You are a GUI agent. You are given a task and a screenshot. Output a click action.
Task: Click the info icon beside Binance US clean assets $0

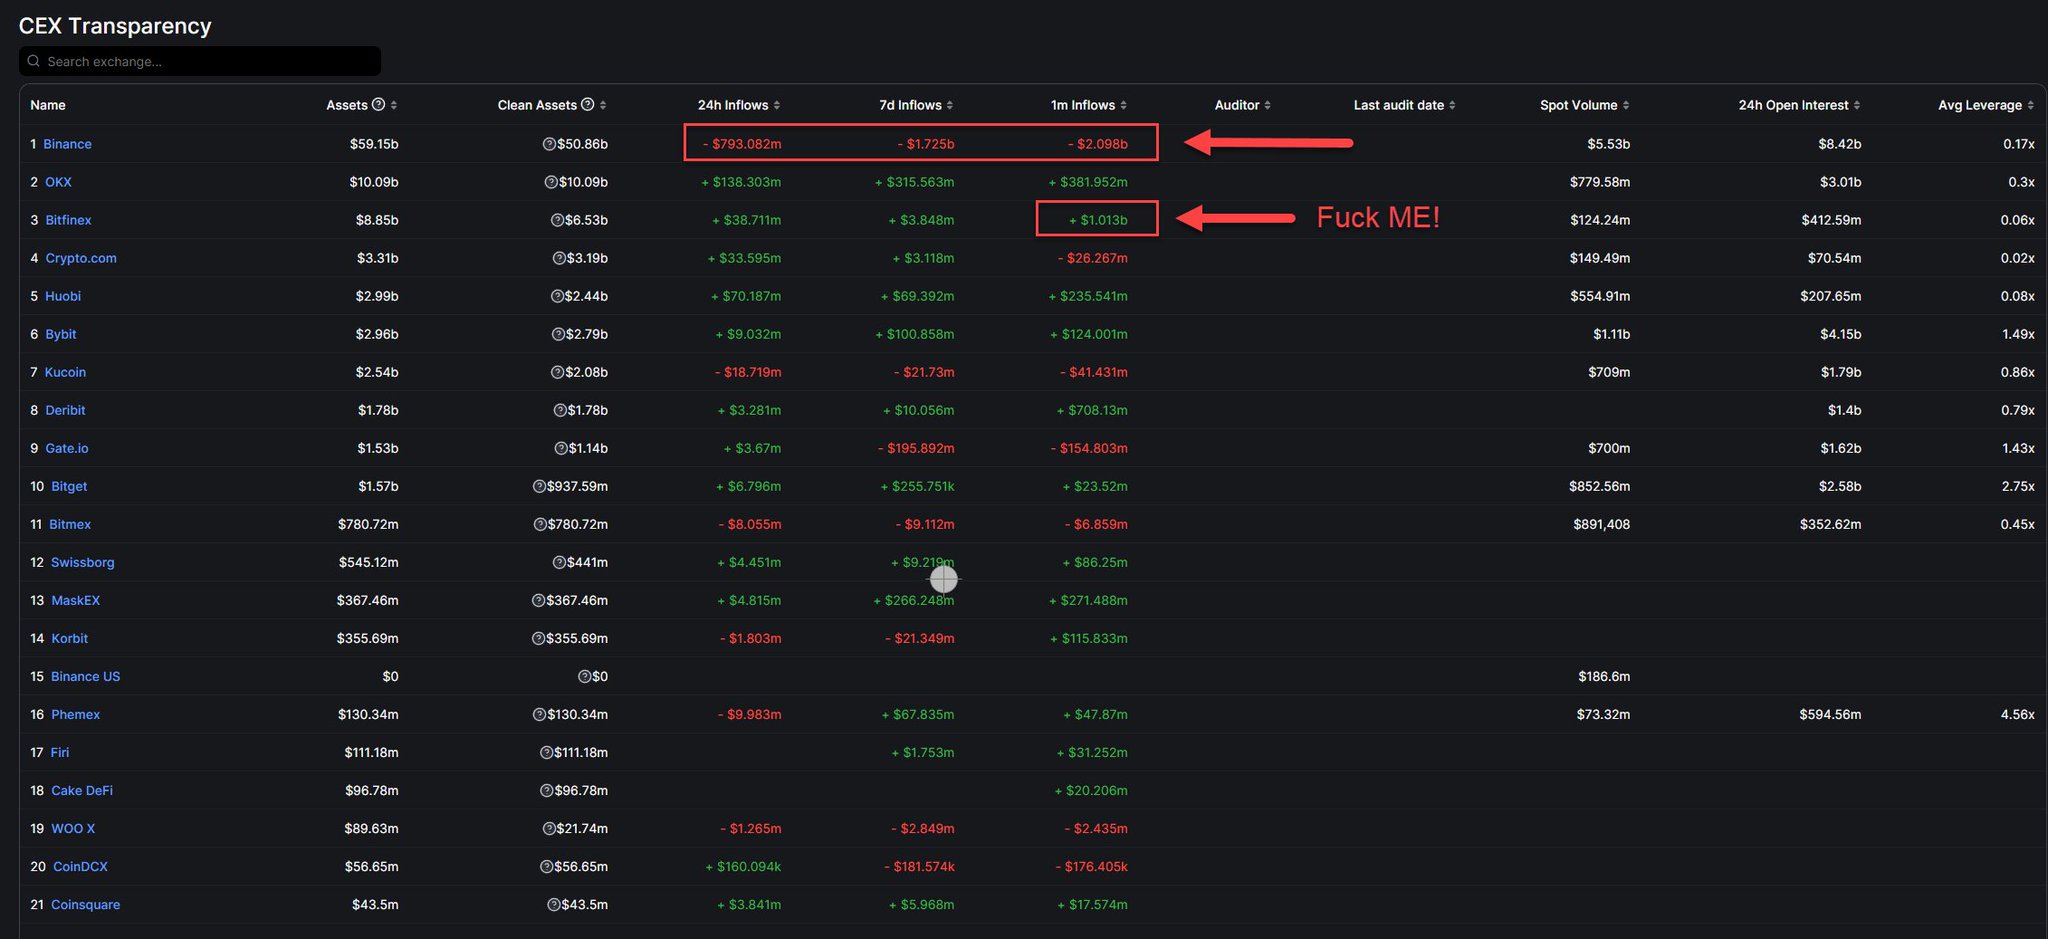pos(584,676)
